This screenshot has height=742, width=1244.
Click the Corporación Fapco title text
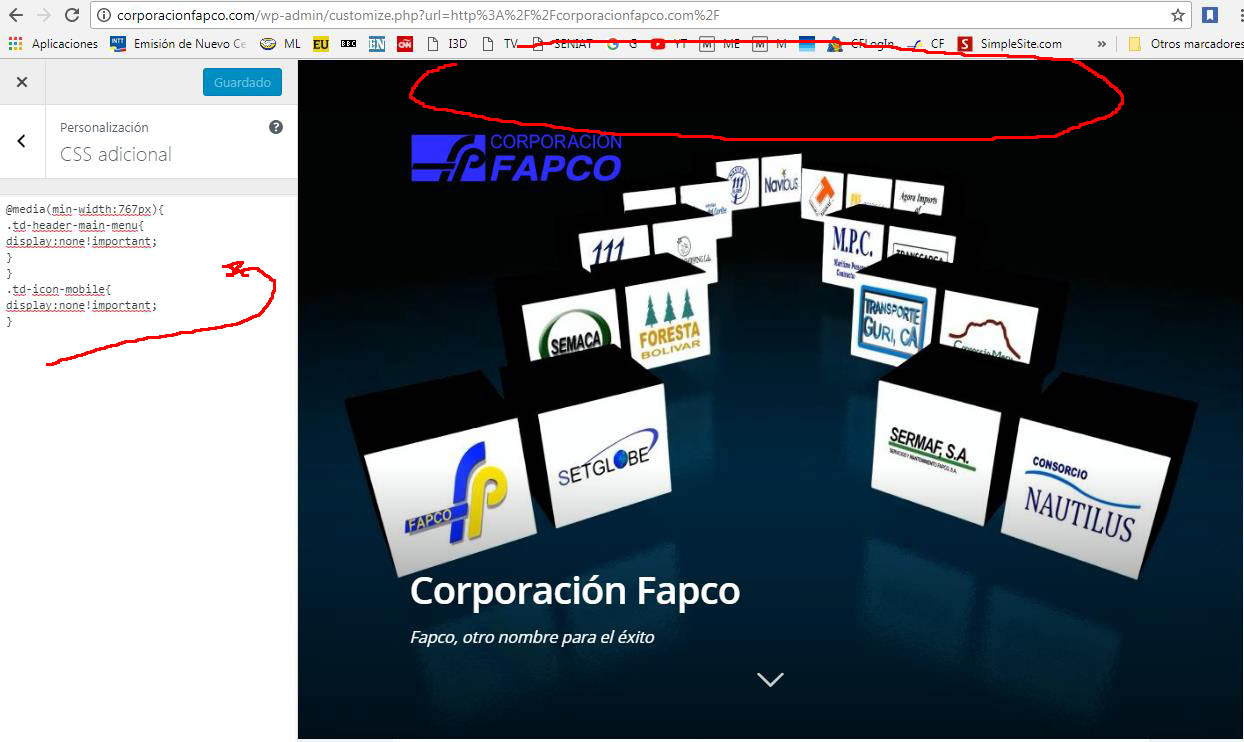[575, 591]
